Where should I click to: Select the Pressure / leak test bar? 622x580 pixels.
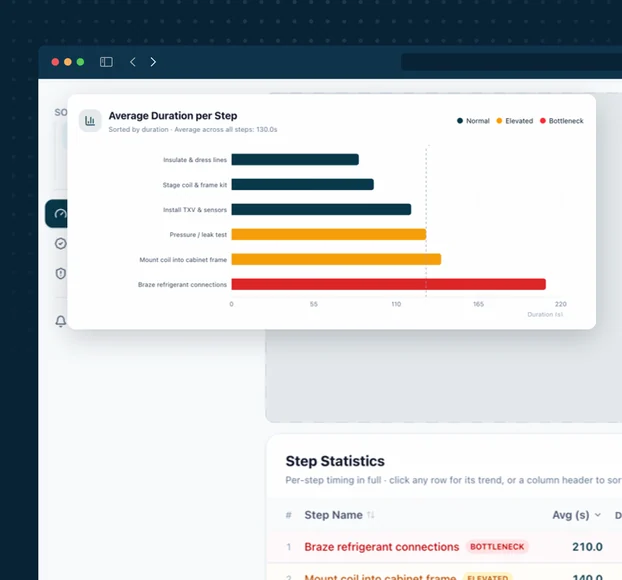click(x=329, y=234)
